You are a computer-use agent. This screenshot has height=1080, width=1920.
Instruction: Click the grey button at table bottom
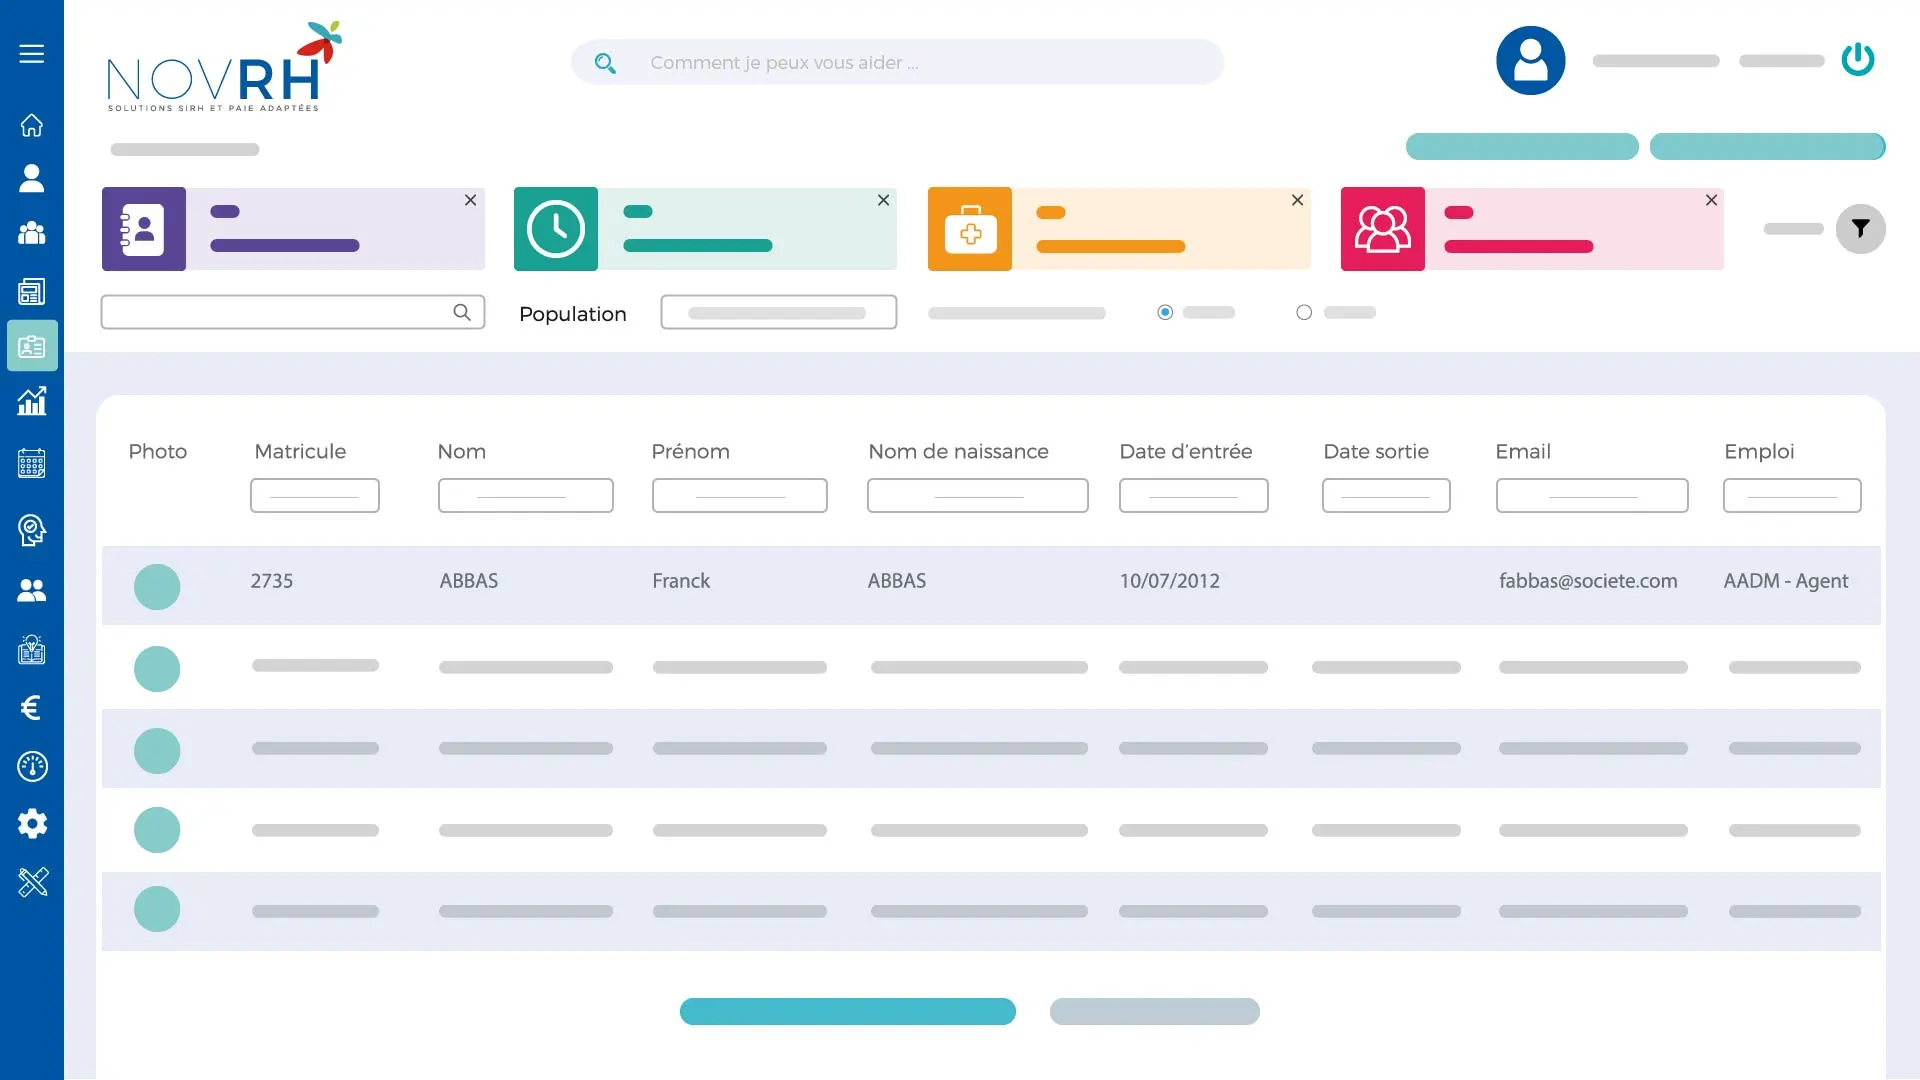point(1154,1011)
